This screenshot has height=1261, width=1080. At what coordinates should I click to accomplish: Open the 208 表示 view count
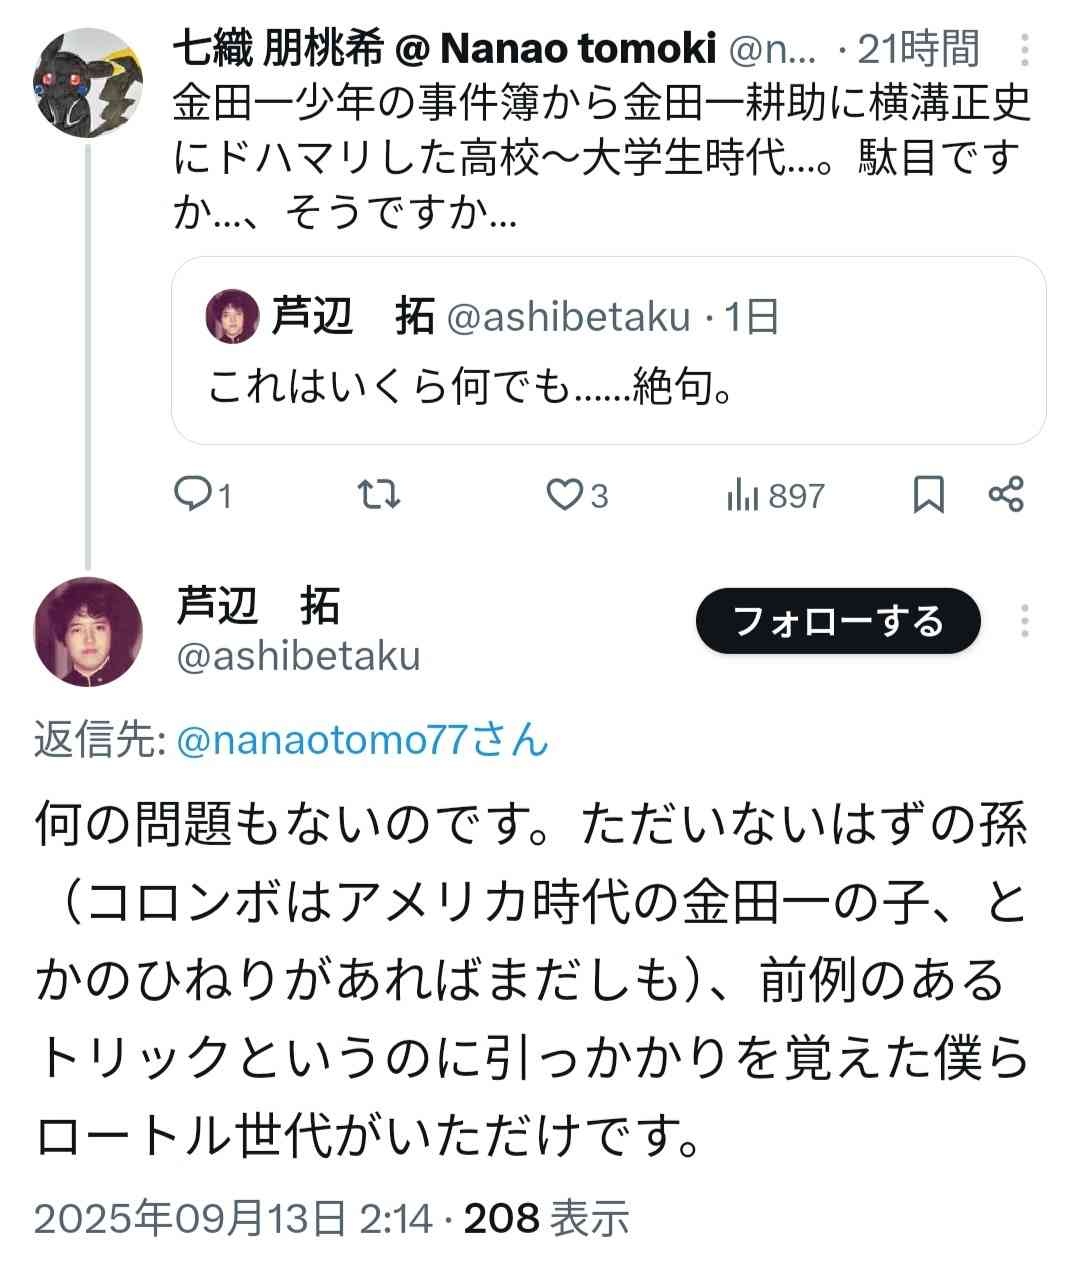546,1218
